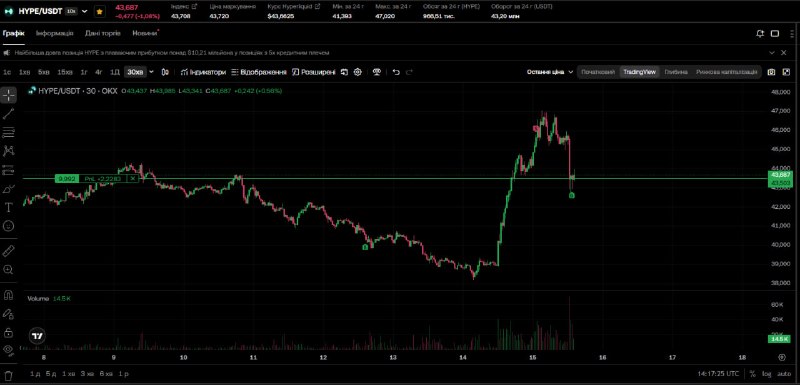Activate the magnet snap mode
The image size is (800, 385).
(x=8, y=295)
